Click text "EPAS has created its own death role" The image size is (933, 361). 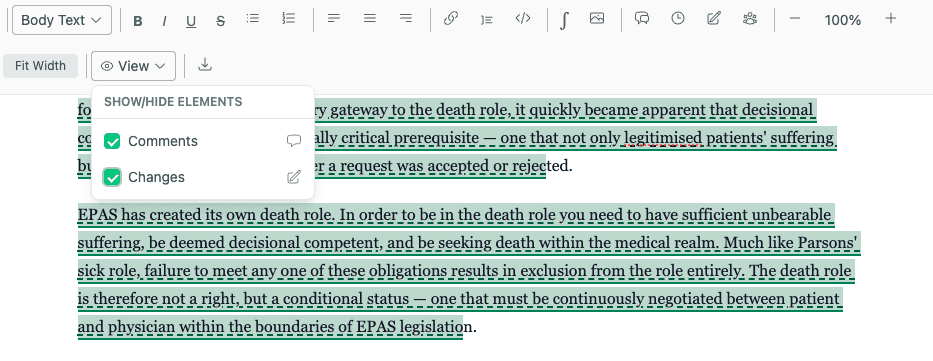pyautogui.click(x=206, y=214)
